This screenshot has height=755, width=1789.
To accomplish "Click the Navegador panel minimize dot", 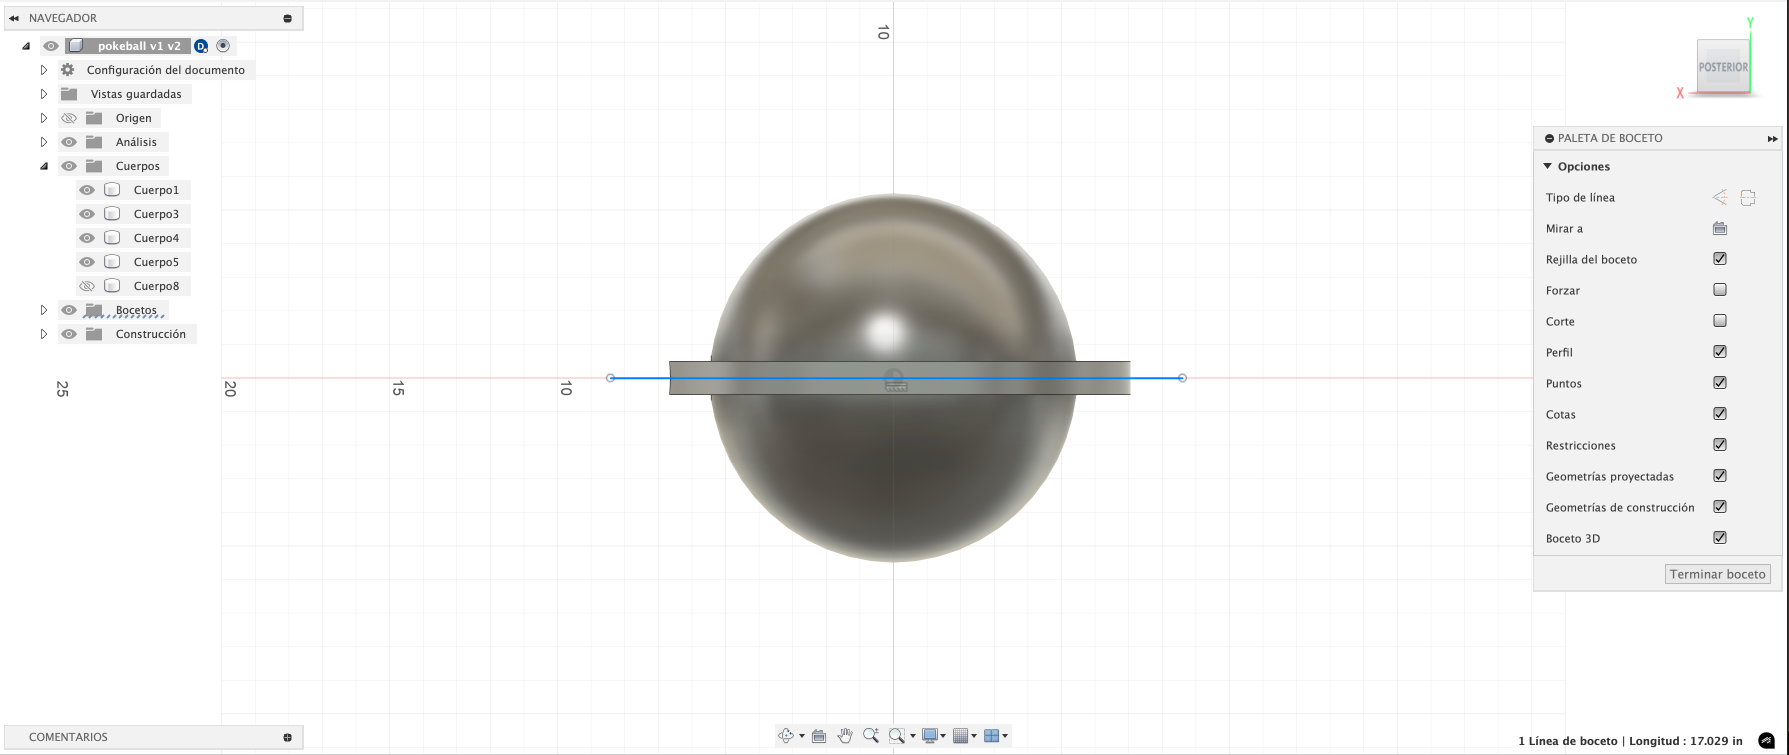I will (288, 18).
